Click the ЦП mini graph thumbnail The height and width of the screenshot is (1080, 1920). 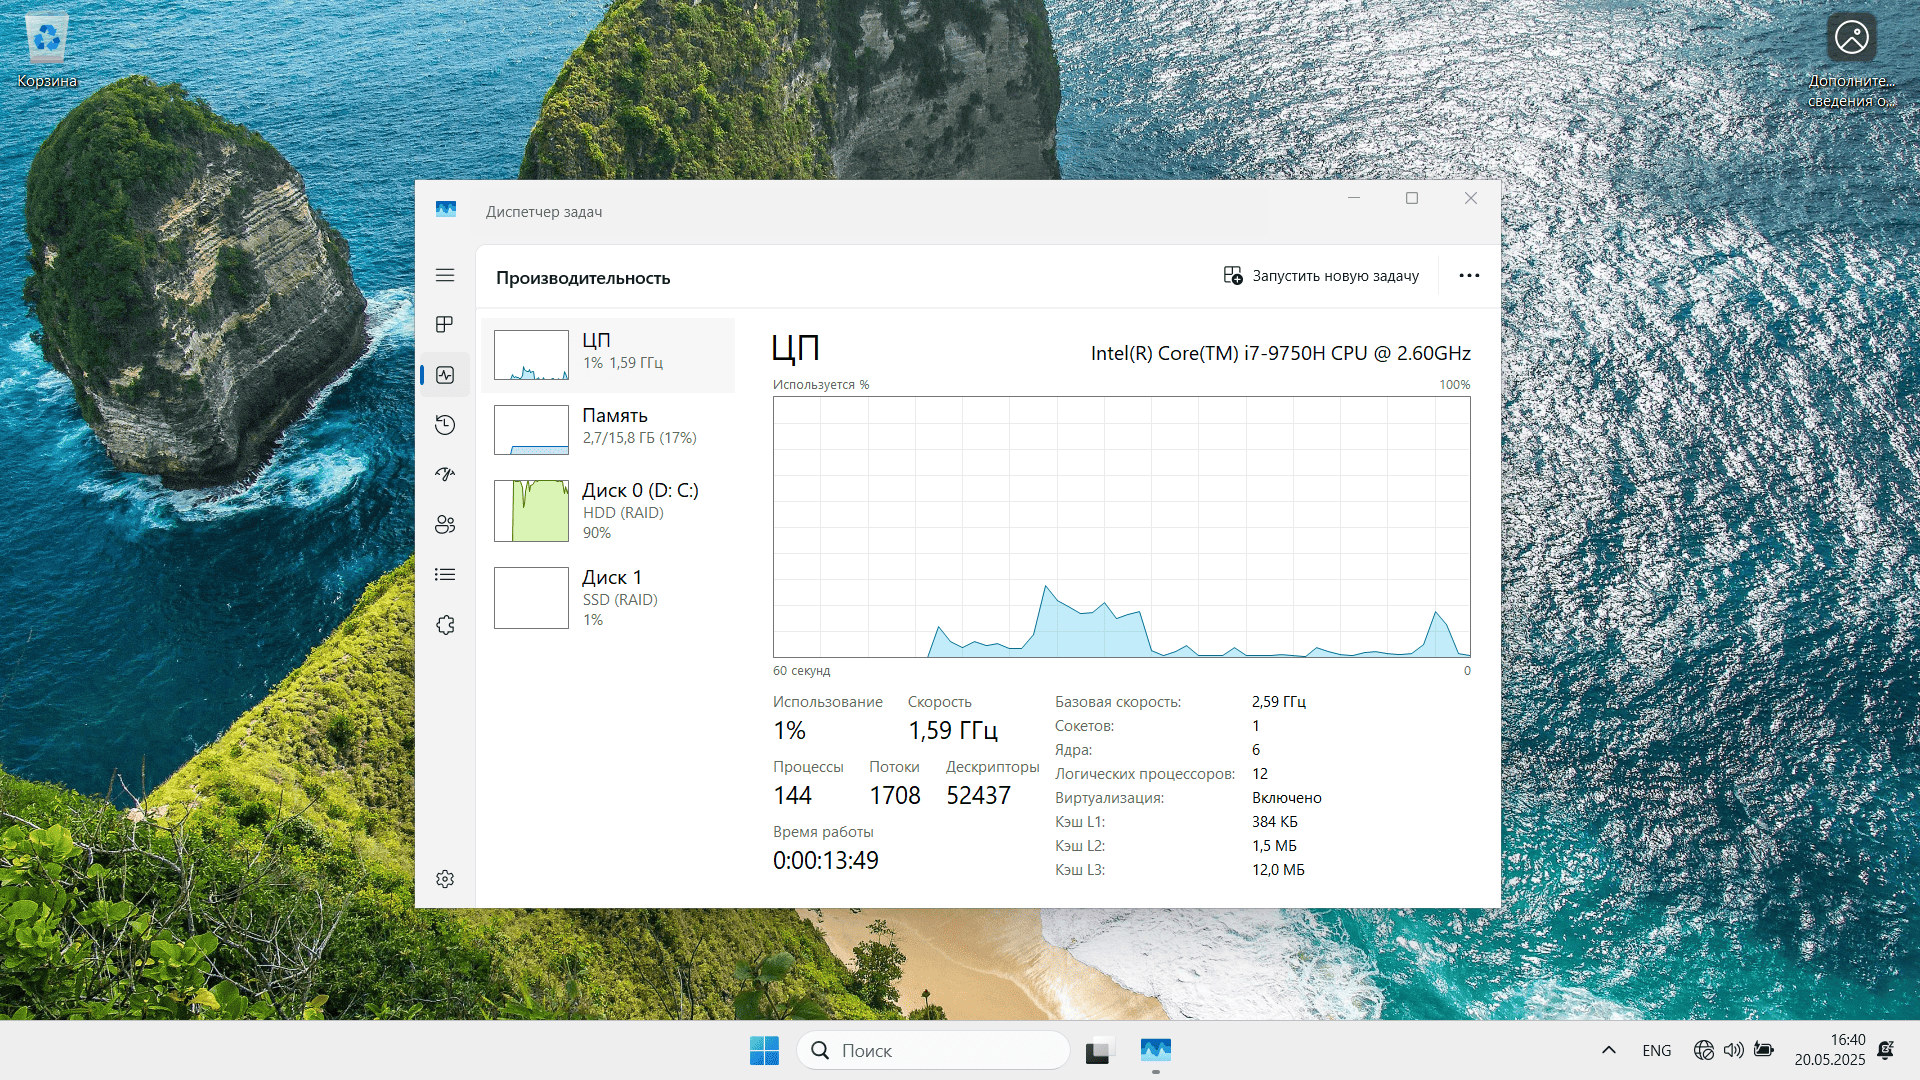(531, 355)
